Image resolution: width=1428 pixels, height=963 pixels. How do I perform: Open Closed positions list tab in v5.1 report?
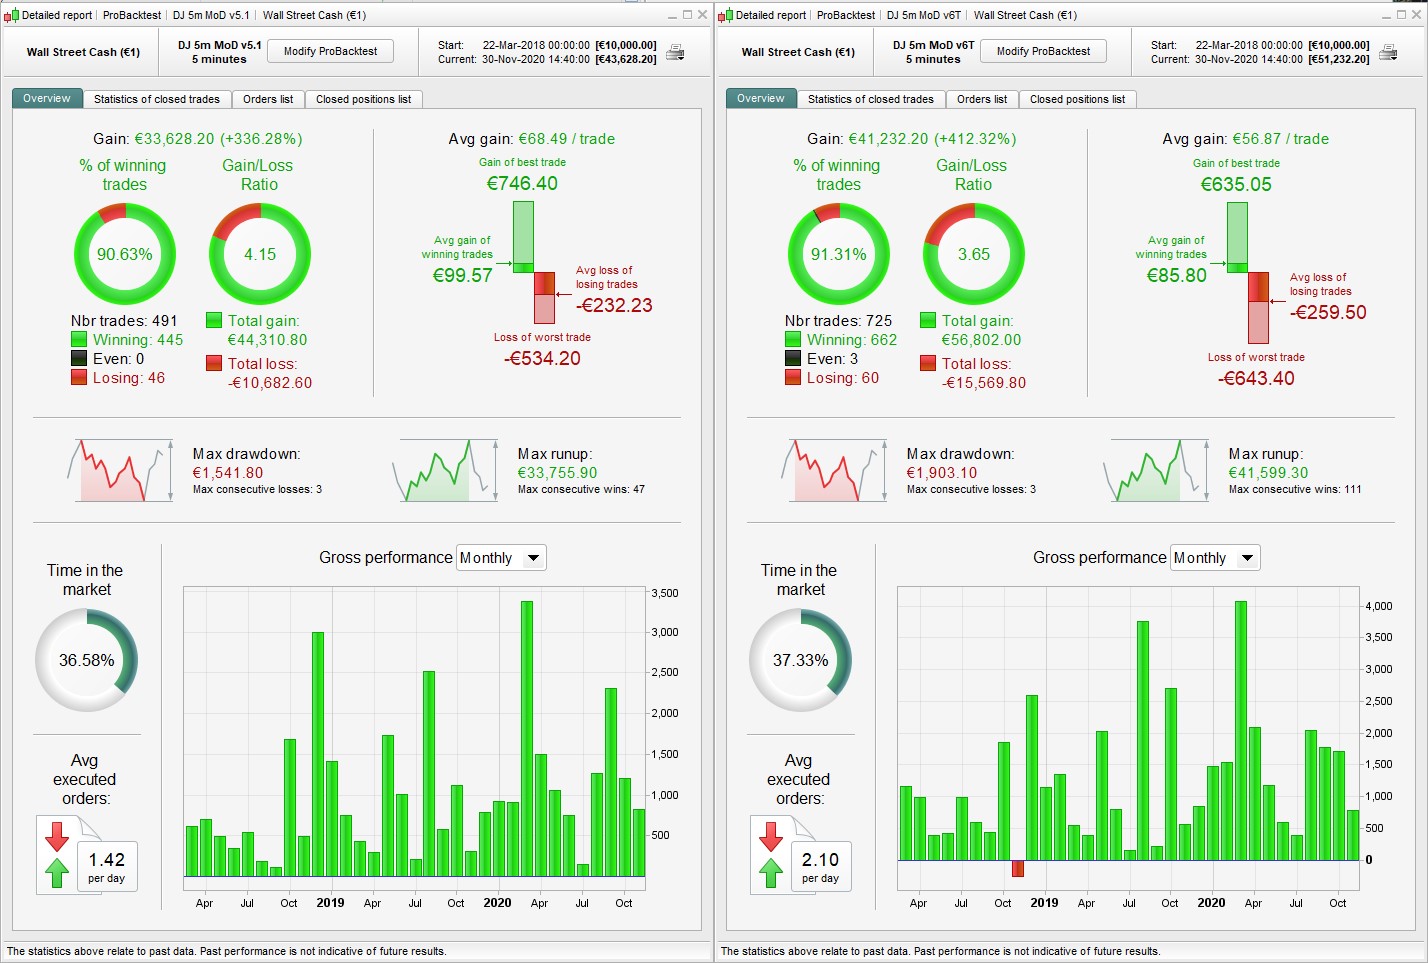click(x=364, y=99)
